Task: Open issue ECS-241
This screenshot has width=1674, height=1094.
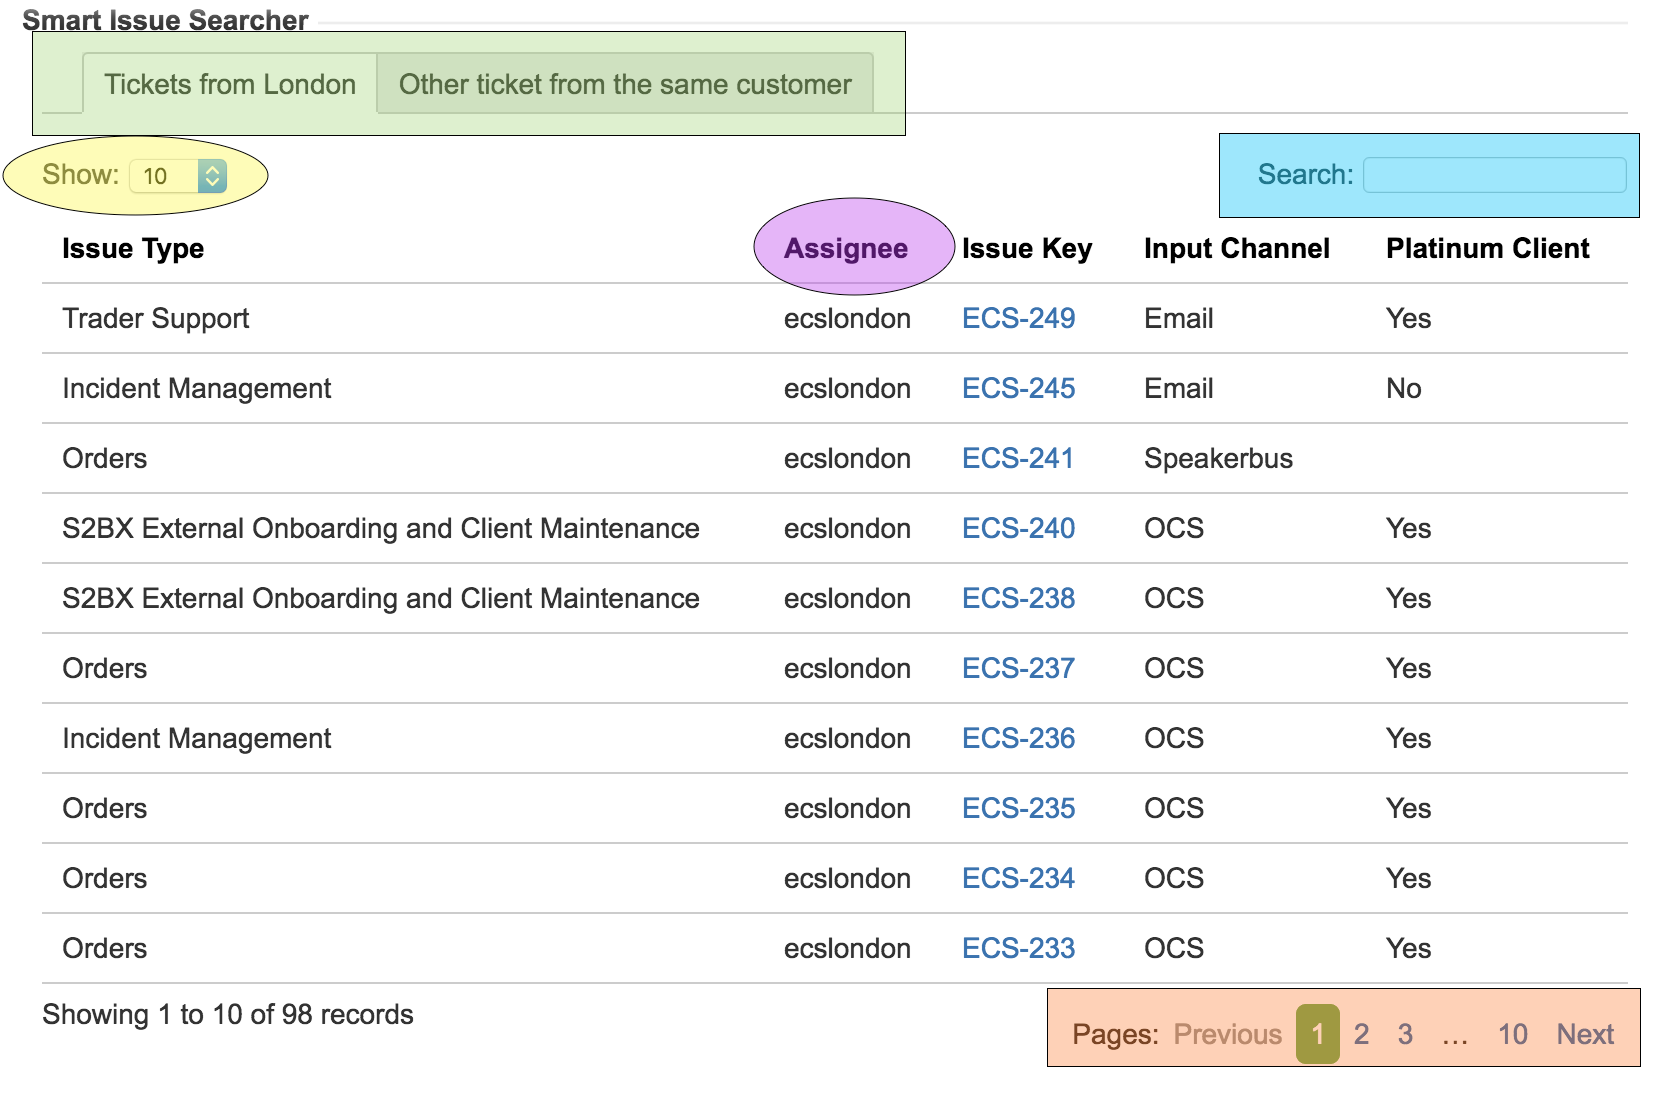Action: 1017,458
